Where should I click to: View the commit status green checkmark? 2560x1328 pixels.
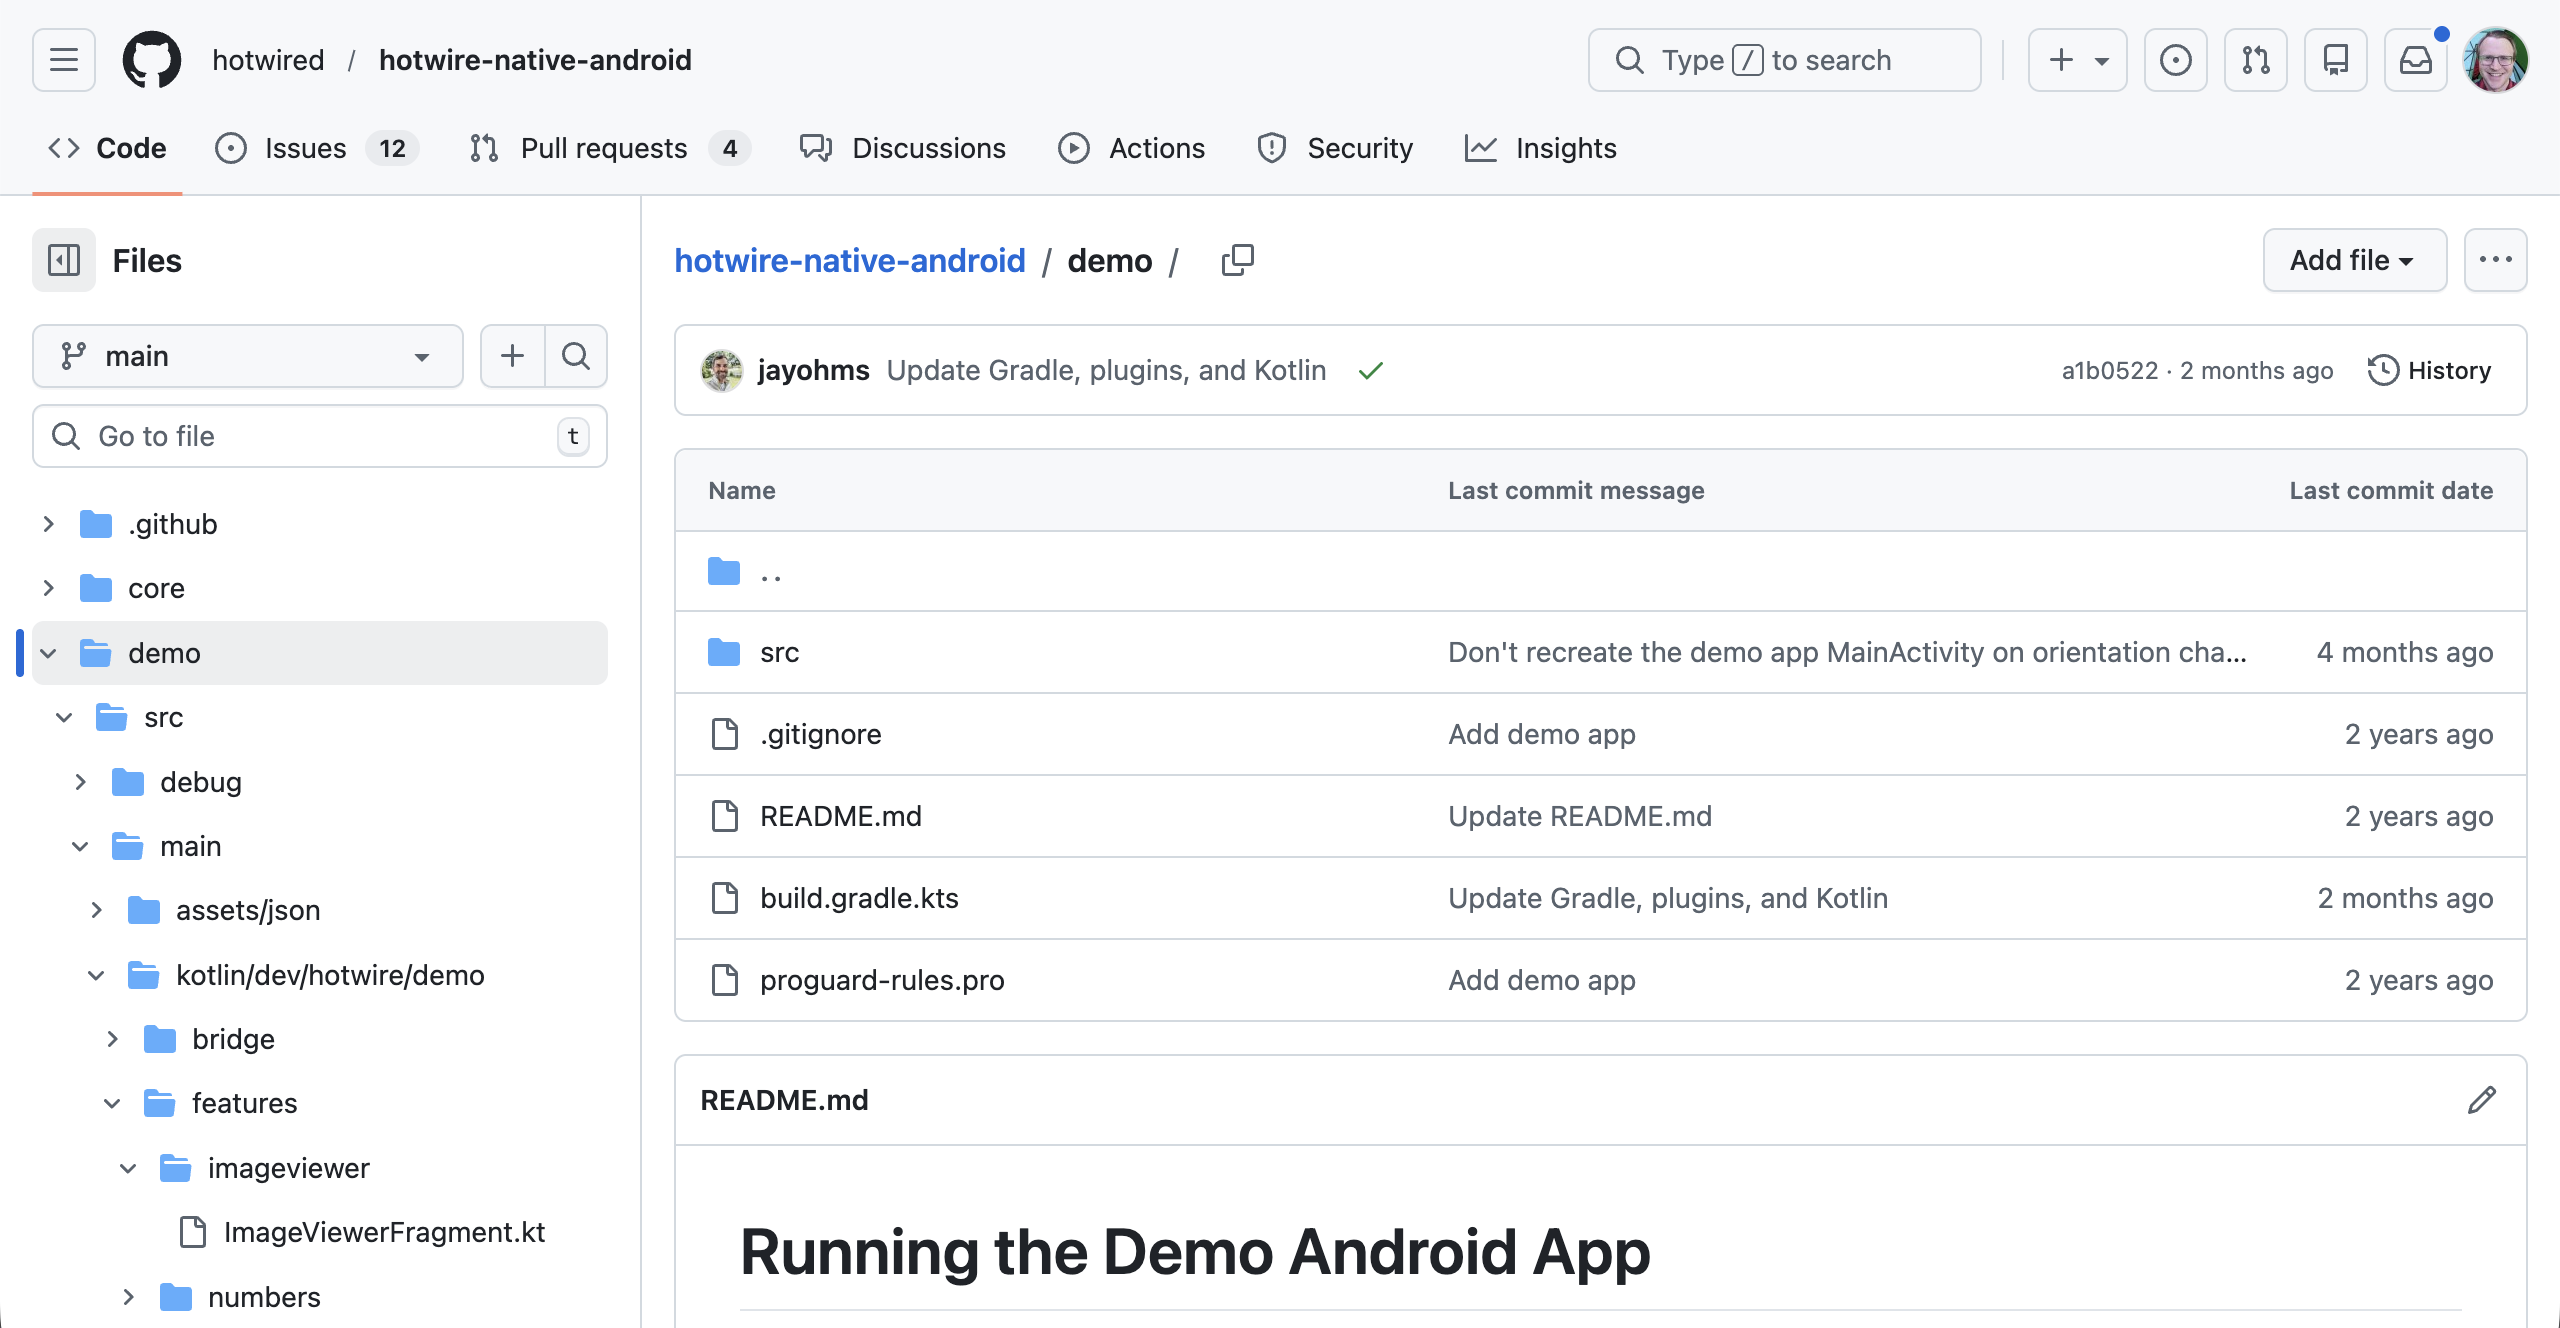1370,371
